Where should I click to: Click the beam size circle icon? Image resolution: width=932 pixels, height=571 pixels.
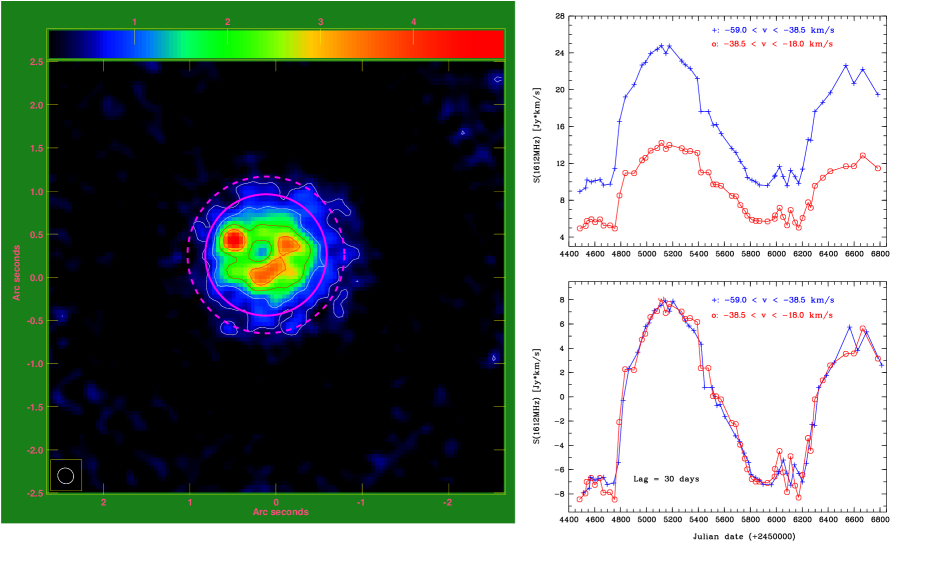point(65,475)
